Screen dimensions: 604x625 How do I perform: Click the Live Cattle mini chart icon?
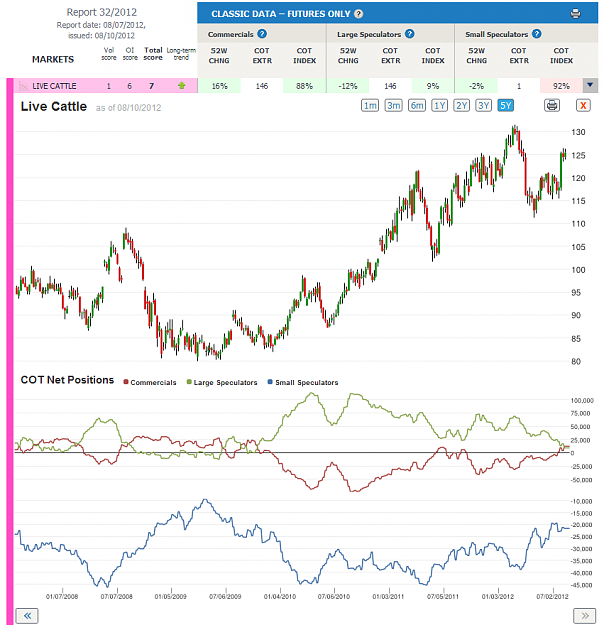point(24,86)
